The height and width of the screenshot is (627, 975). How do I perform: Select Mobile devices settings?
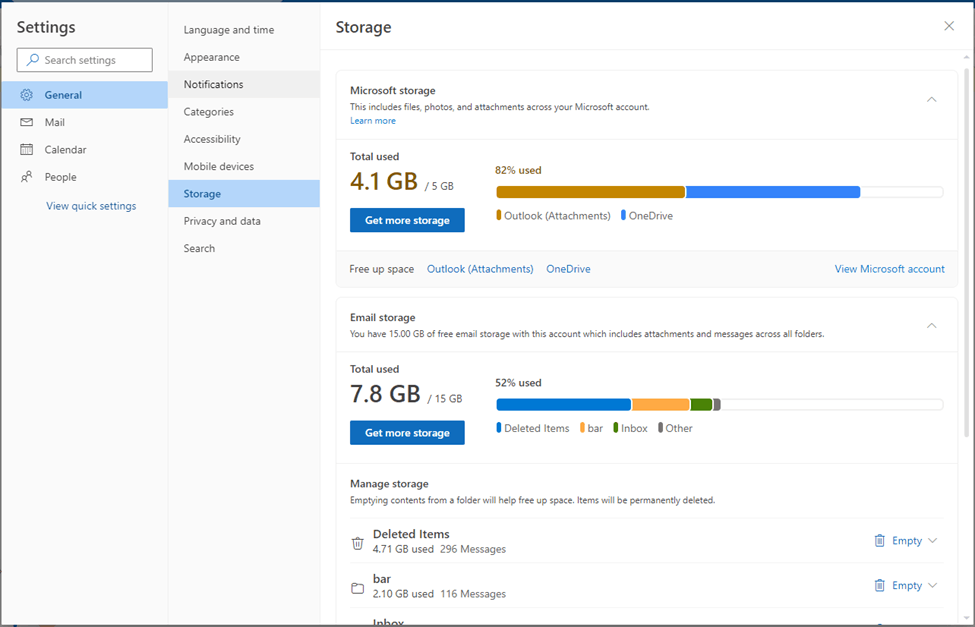(244, 166)
